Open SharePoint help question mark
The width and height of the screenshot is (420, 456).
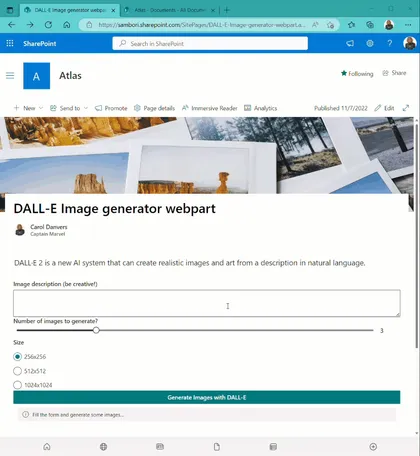389,43
